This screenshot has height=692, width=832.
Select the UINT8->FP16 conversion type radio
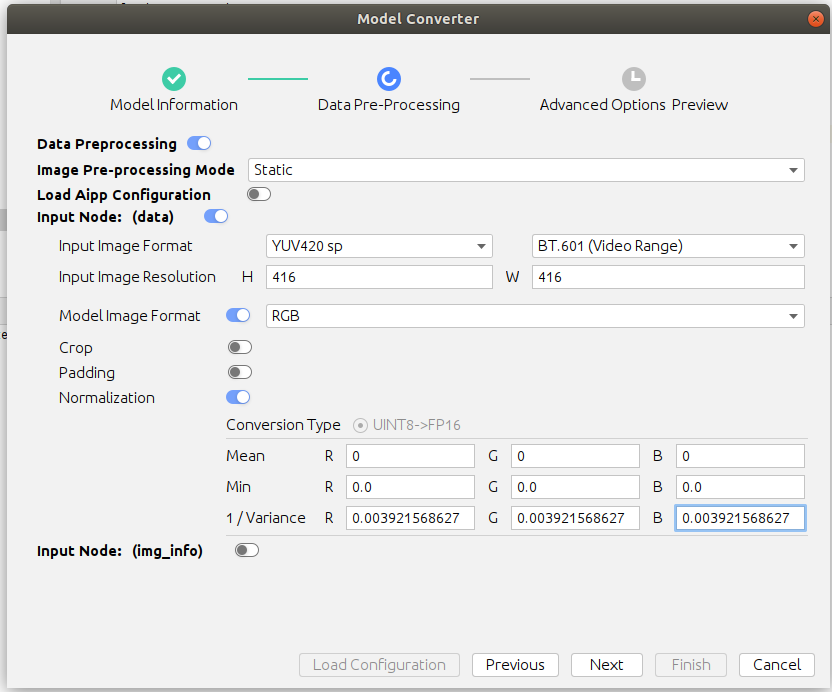coord(360,425)
